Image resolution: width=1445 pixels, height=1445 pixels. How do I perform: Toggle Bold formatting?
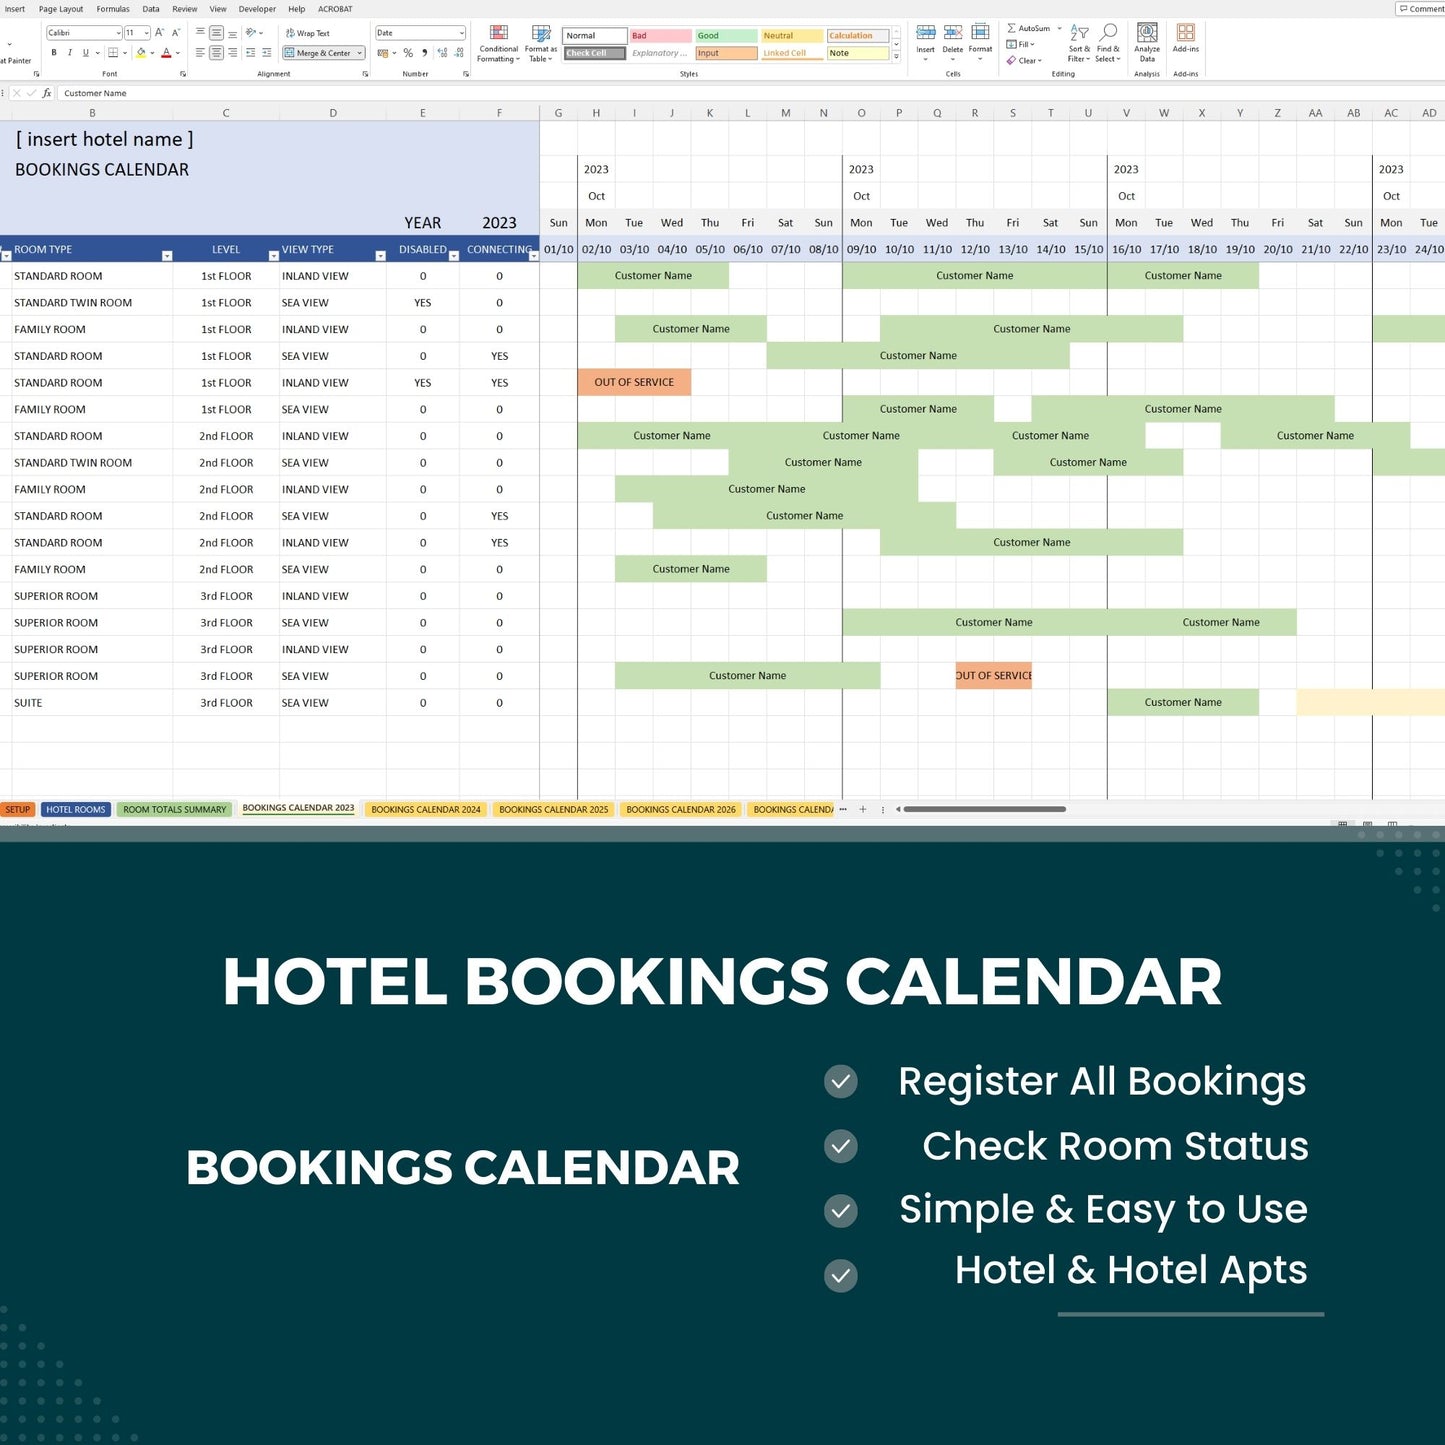click(x=54, y=53)
